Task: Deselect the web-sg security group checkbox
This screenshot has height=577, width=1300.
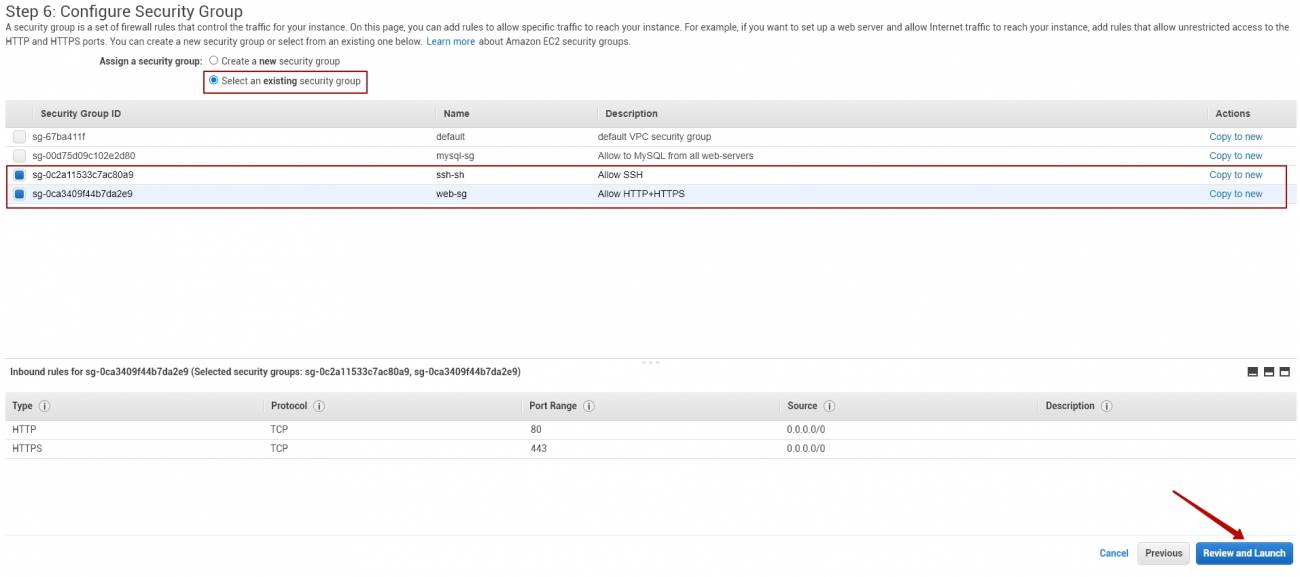Action: click(x=20, y=194)
